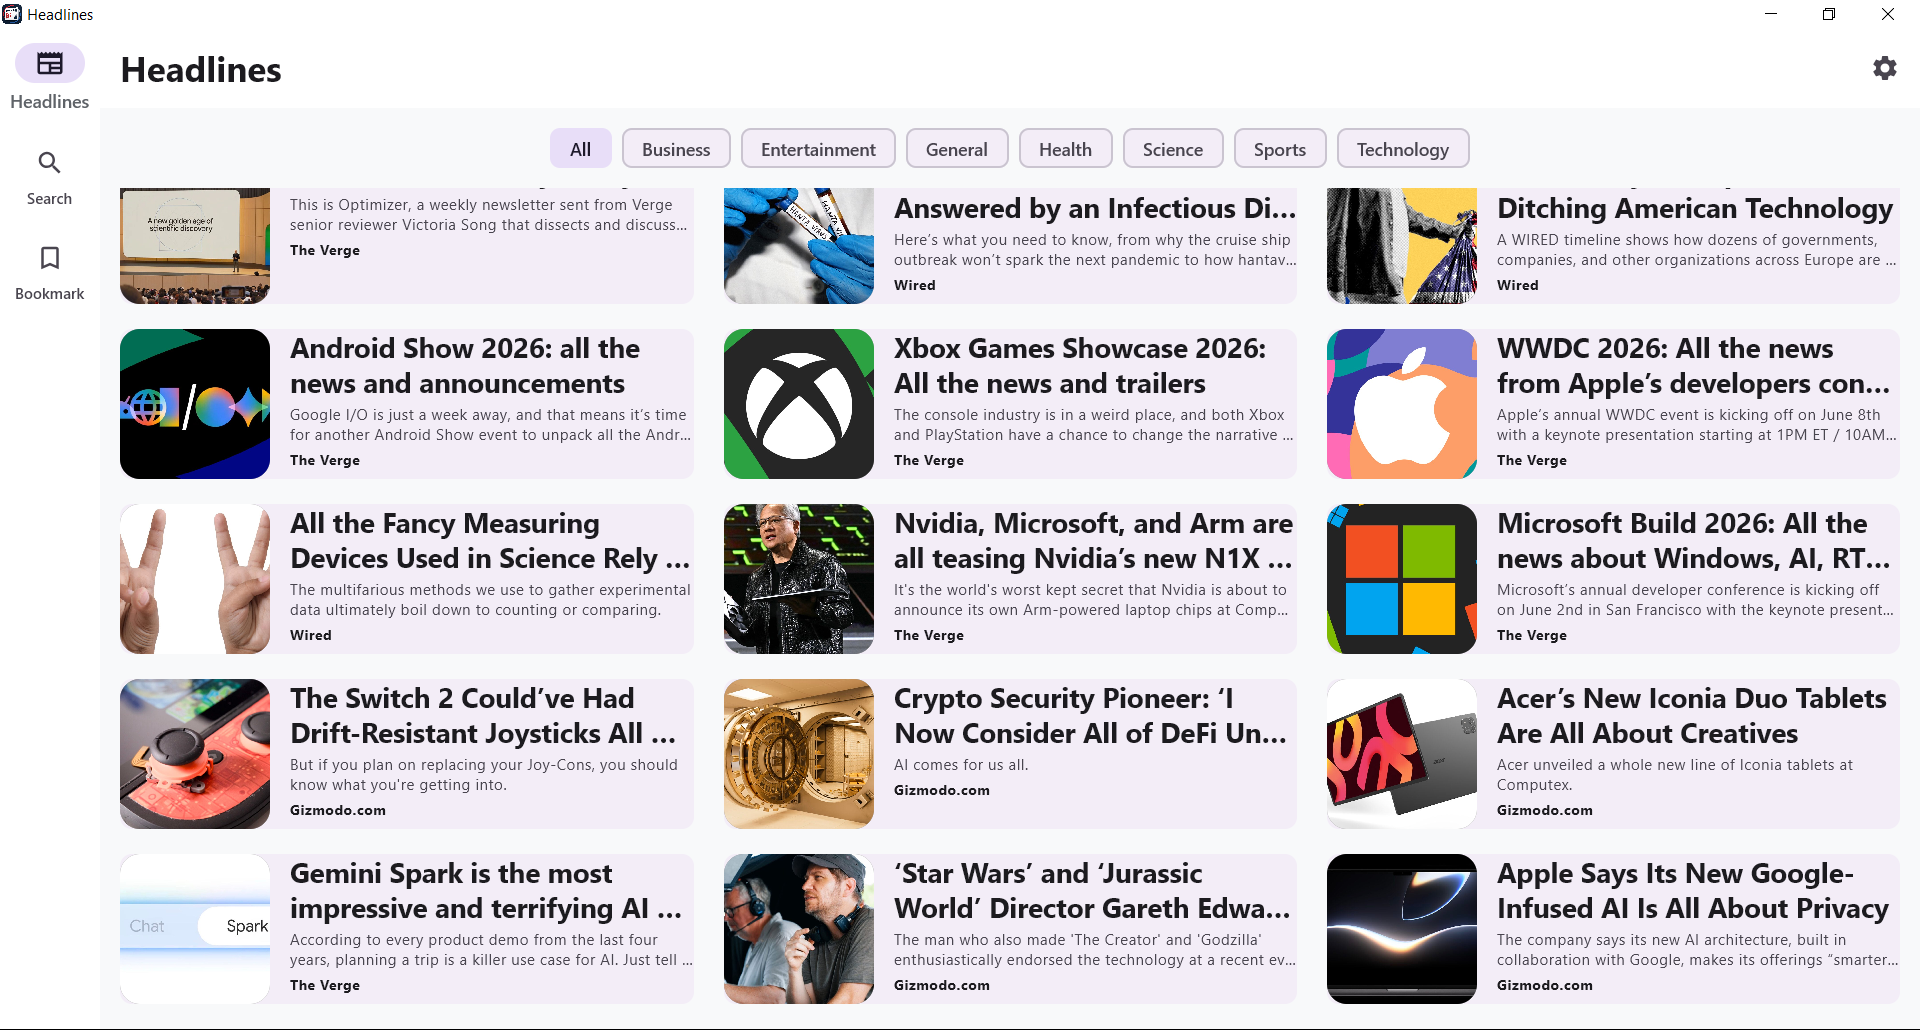Switch to Technology category
The height and width of the screenshot is (1030, 1920).
click(1403, 149)
